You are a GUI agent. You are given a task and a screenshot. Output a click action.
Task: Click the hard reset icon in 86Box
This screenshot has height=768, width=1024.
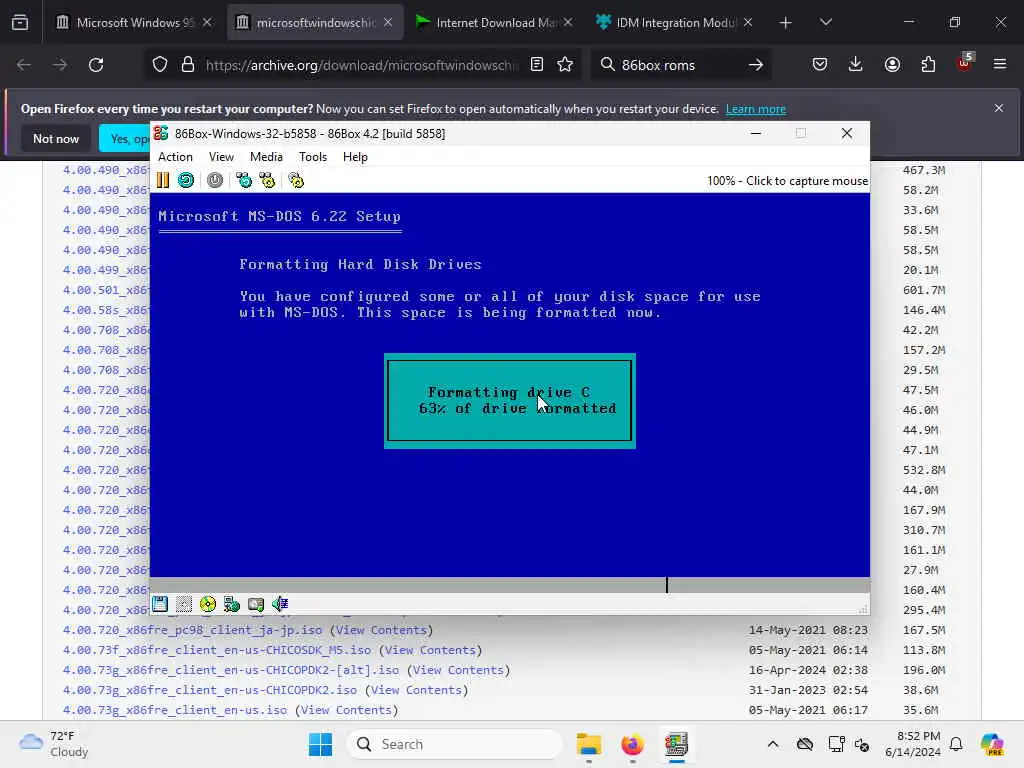tap(186, 180)
